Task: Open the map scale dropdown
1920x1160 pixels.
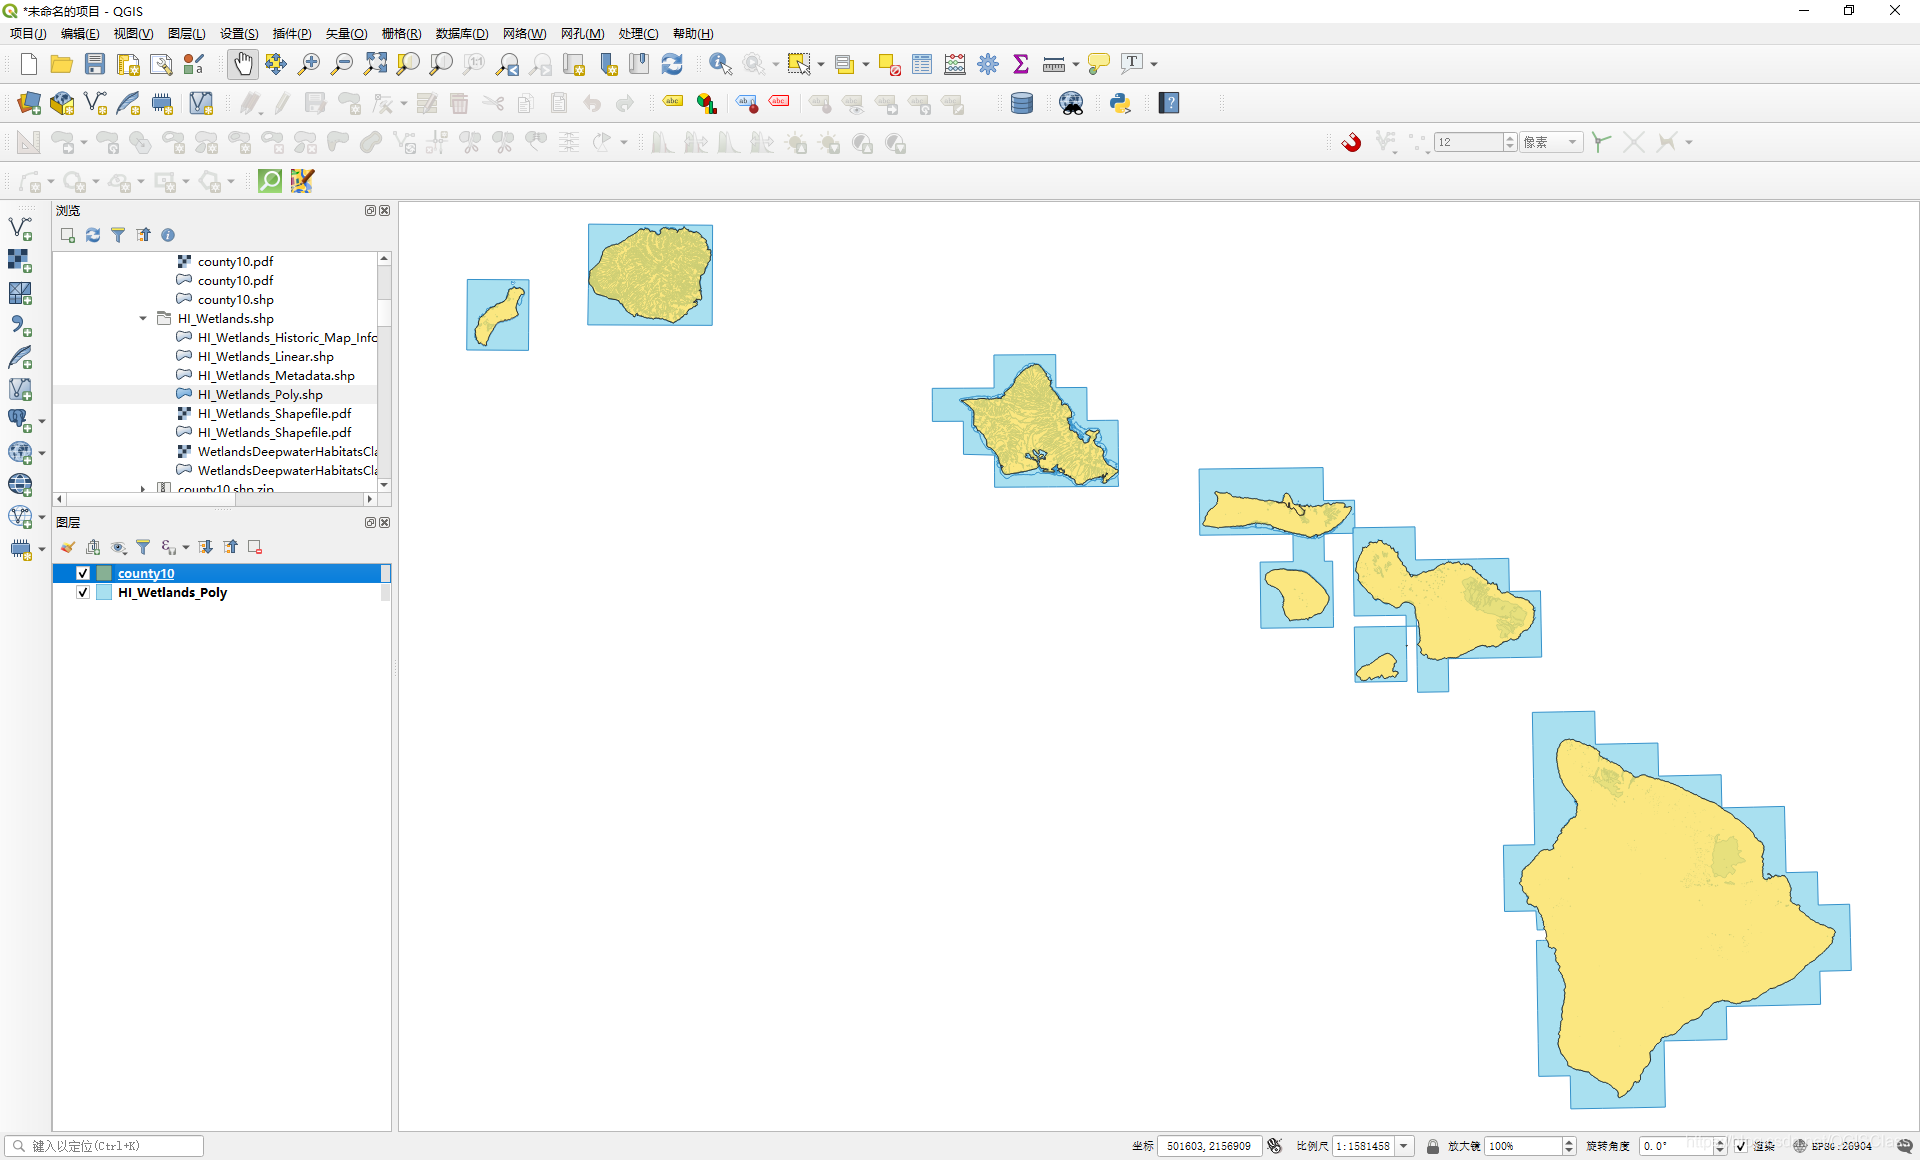Action: tap(1404, 1146)
